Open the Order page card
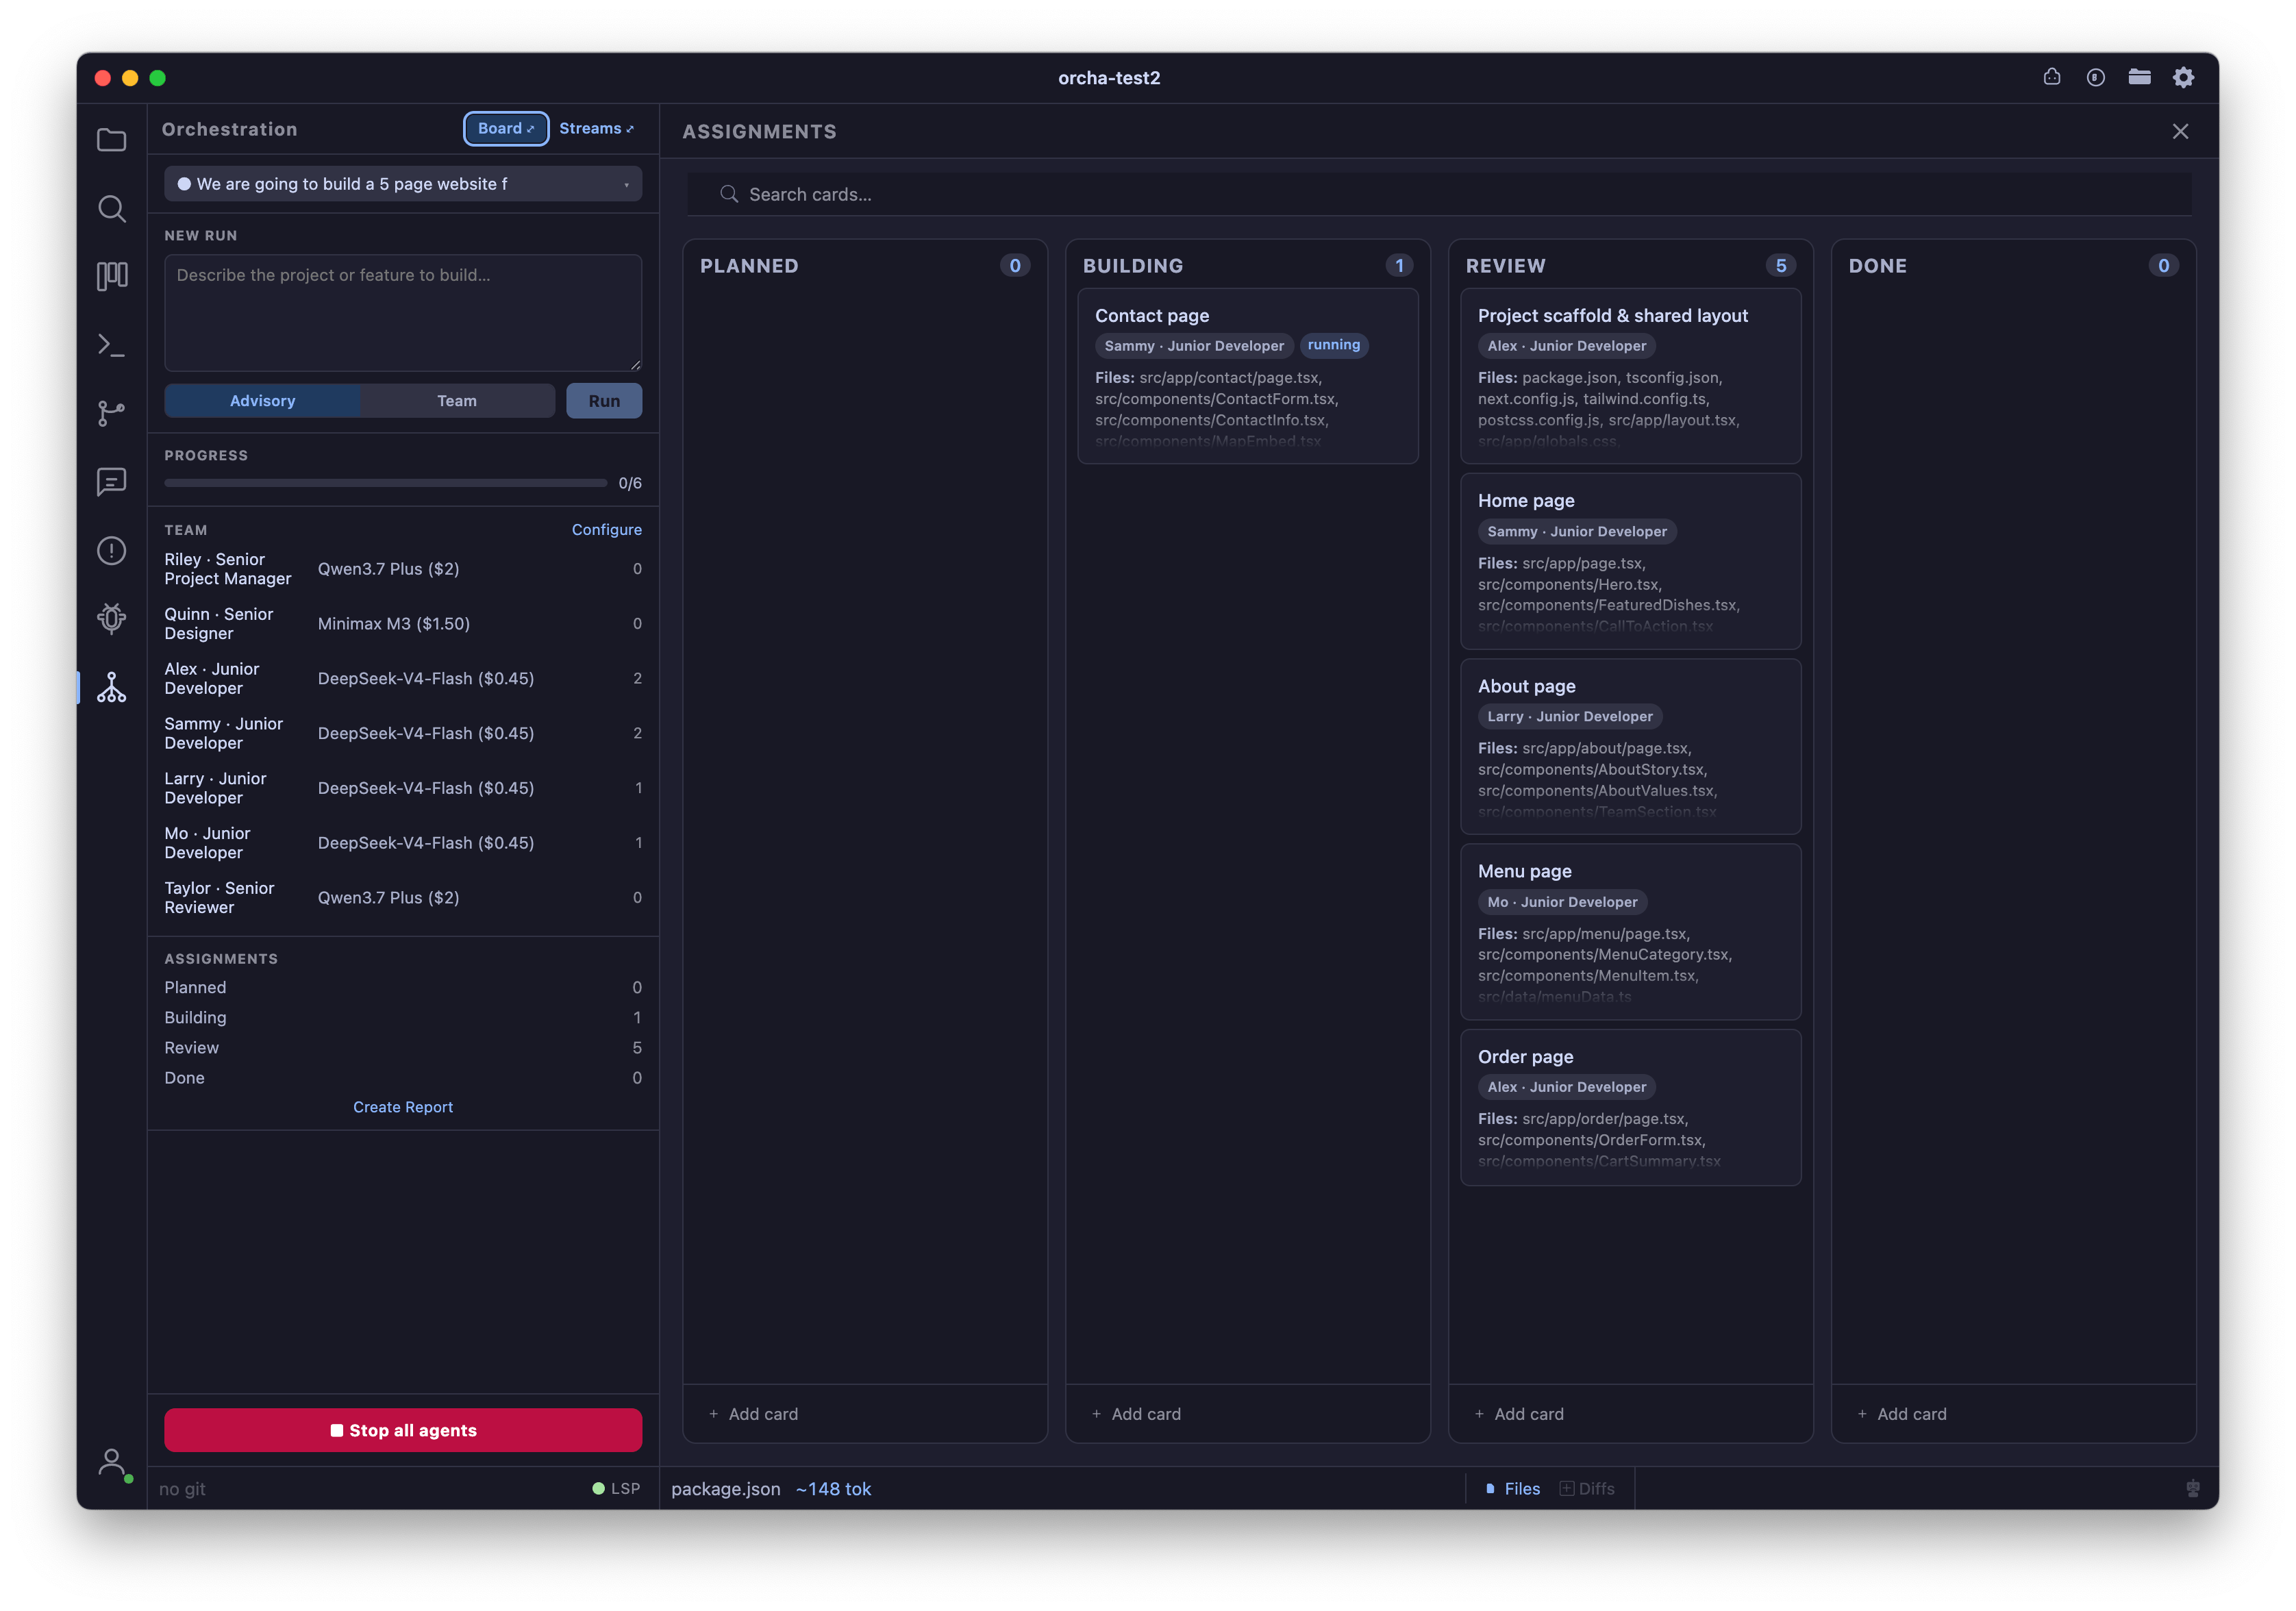This screenshot has width=2296, height=1611. point(1630,1108)
